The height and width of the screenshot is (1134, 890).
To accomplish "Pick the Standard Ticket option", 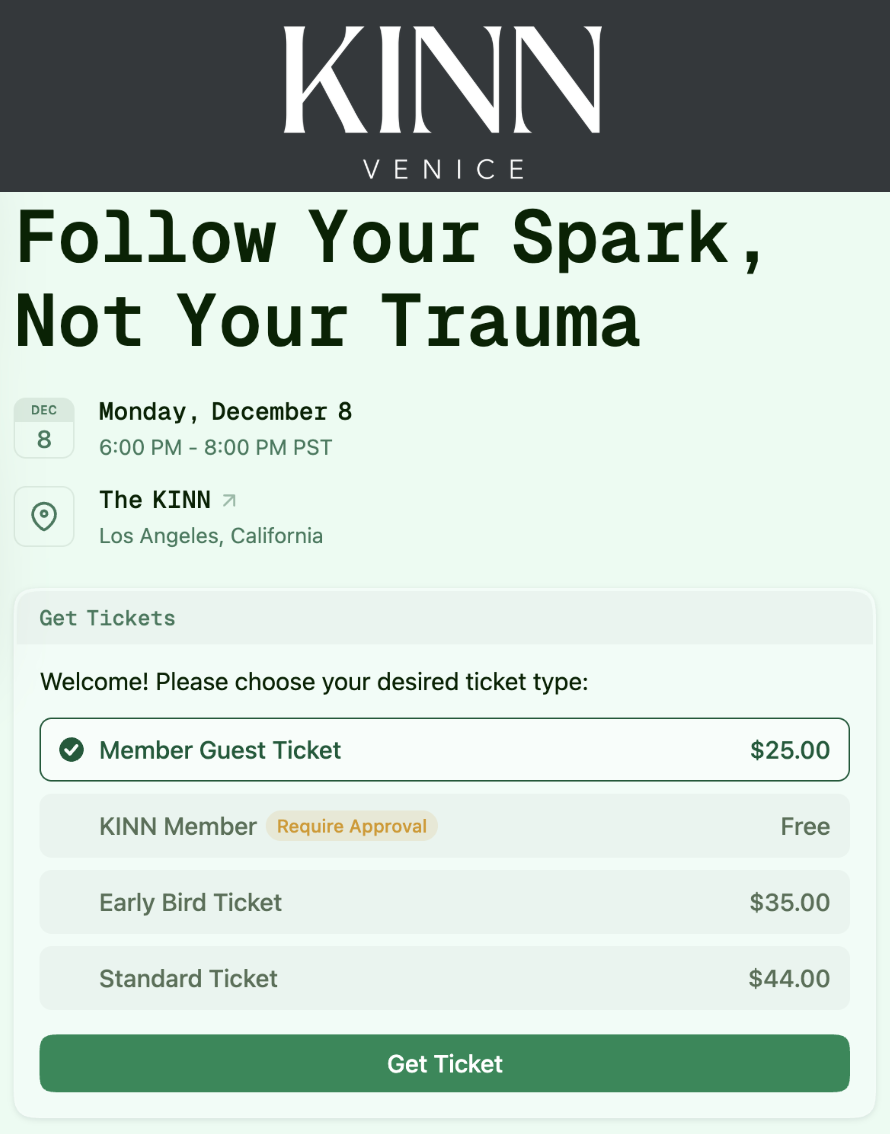I will pyautogui.click(x=444, y=978).
